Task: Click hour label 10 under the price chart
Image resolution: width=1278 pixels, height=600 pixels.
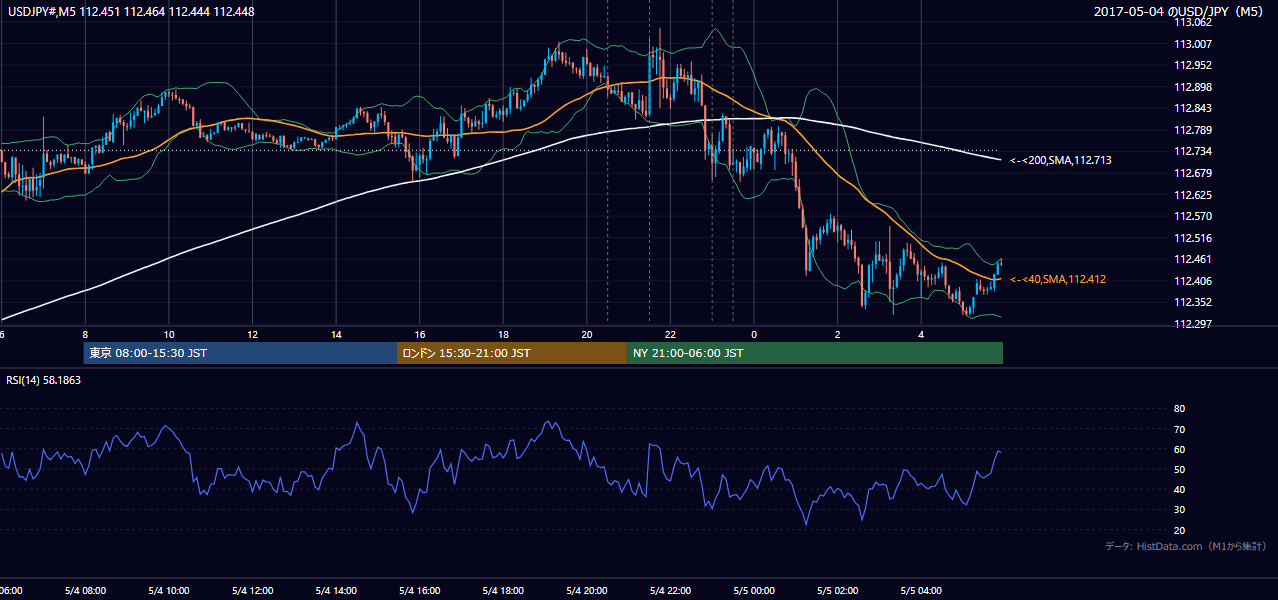Action: (169, 335)
